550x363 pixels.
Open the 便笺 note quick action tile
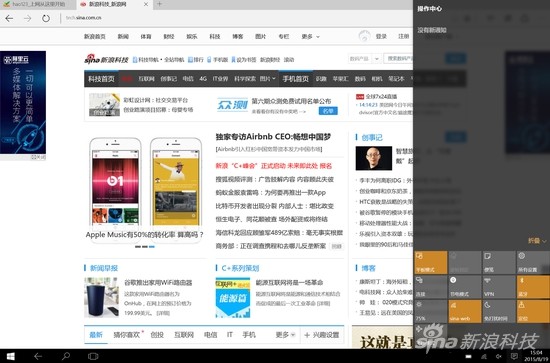coord(498,262)
